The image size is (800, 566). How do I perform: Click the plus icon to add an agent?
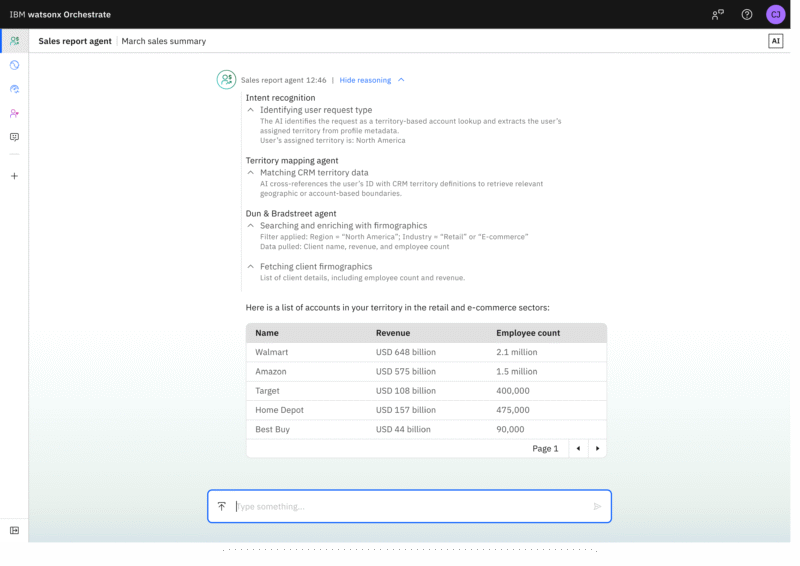tap(14, 176)
